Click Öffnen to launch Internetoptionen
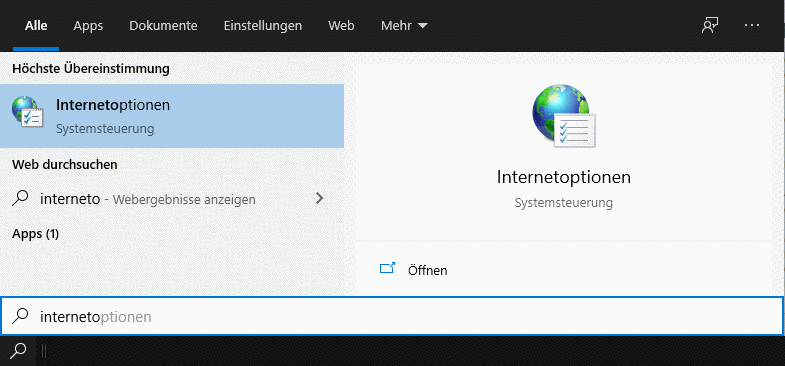The width and height of the screenshot is (785, 366). point(427,270)
